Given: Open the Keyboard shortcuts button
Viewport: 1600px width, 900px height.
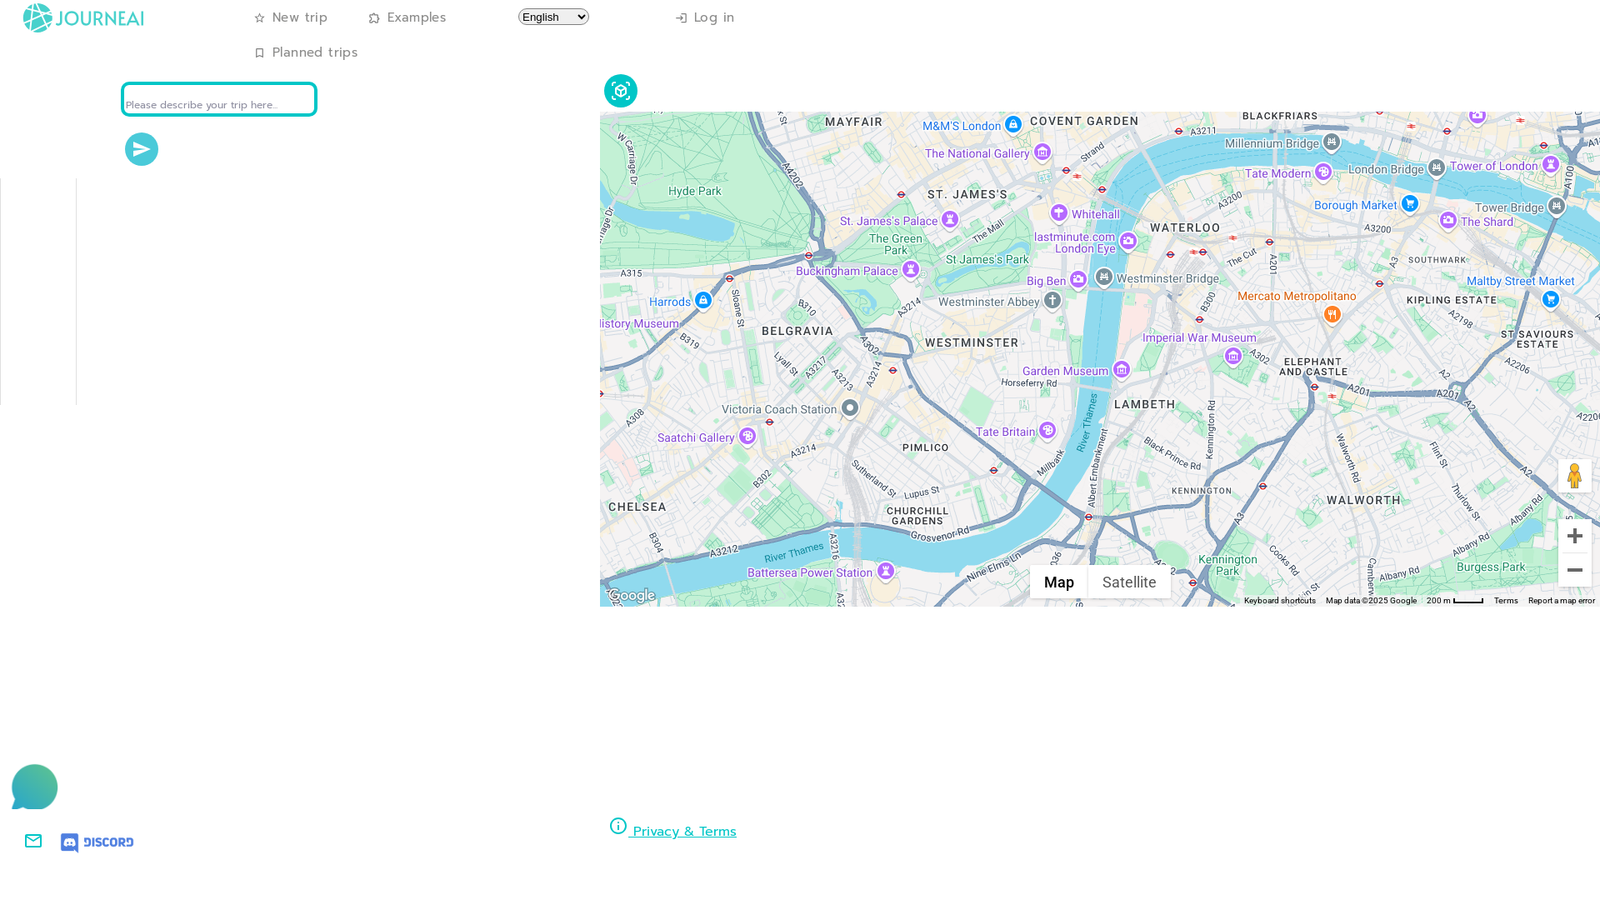Looking at the screenshot, I should click(x=1280, y=601).
